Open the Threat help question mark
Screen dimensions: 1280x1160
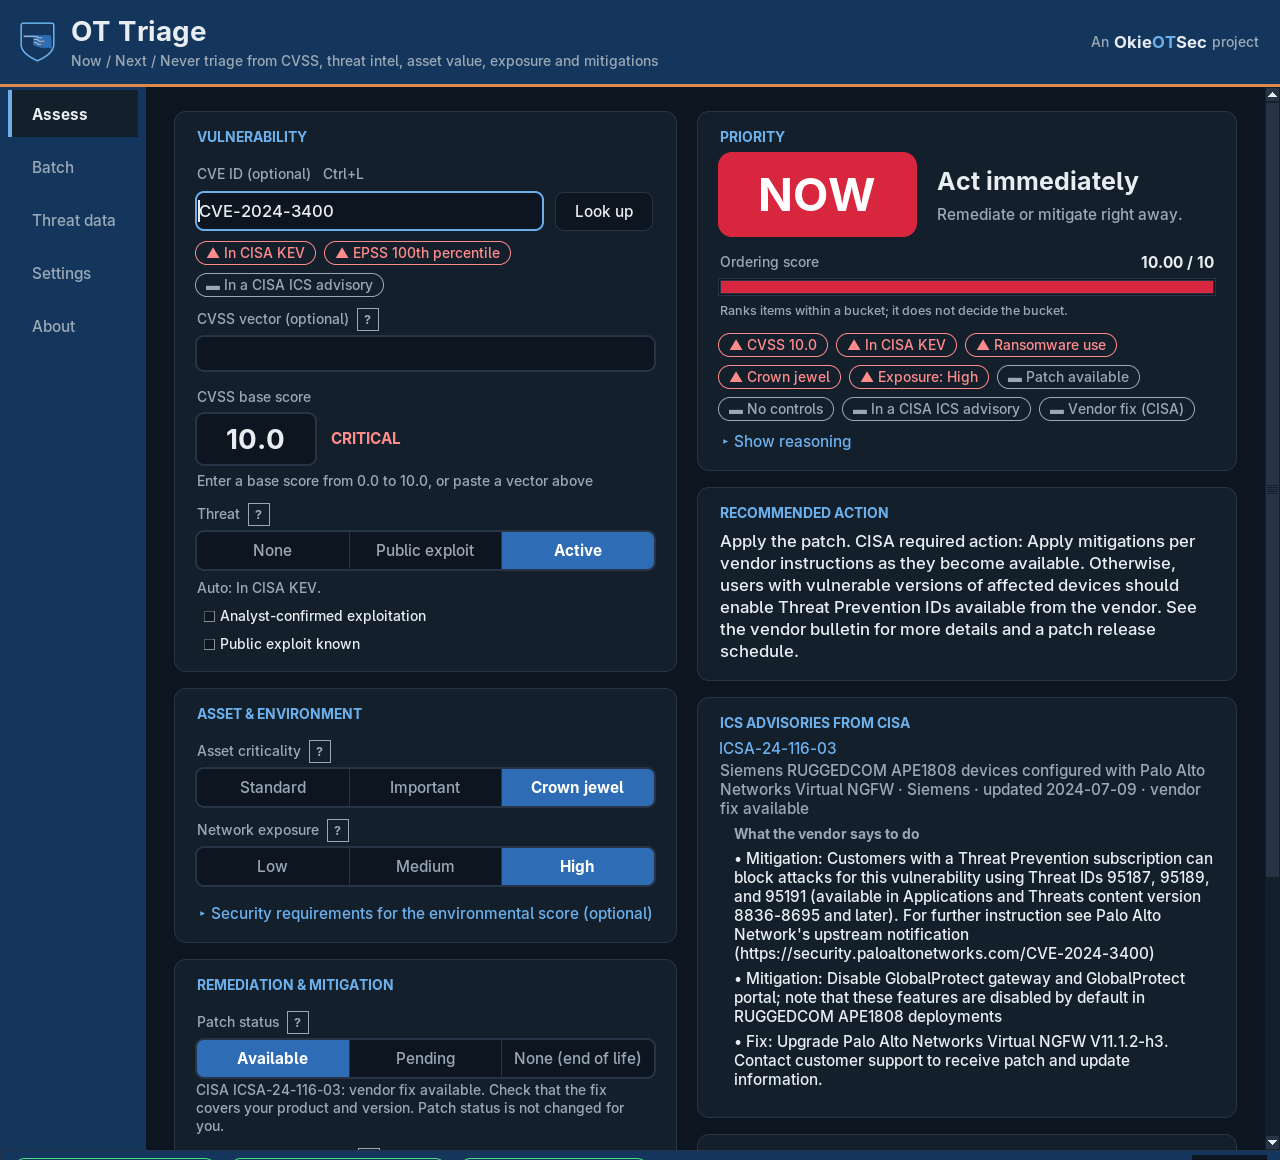[x=258, y=515]
